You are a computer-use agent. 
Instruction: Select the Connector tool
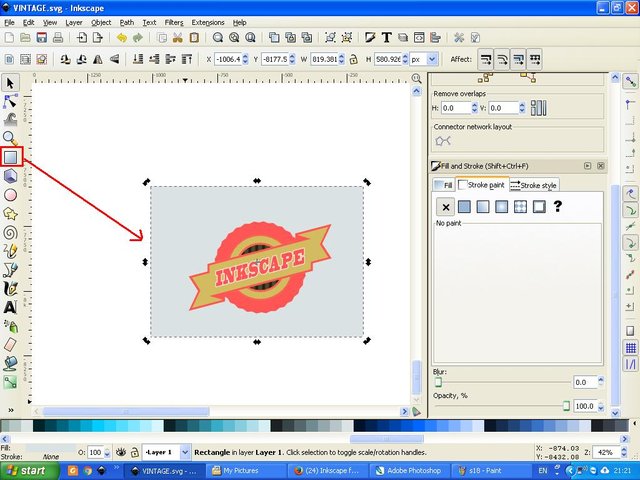(10, 382)
